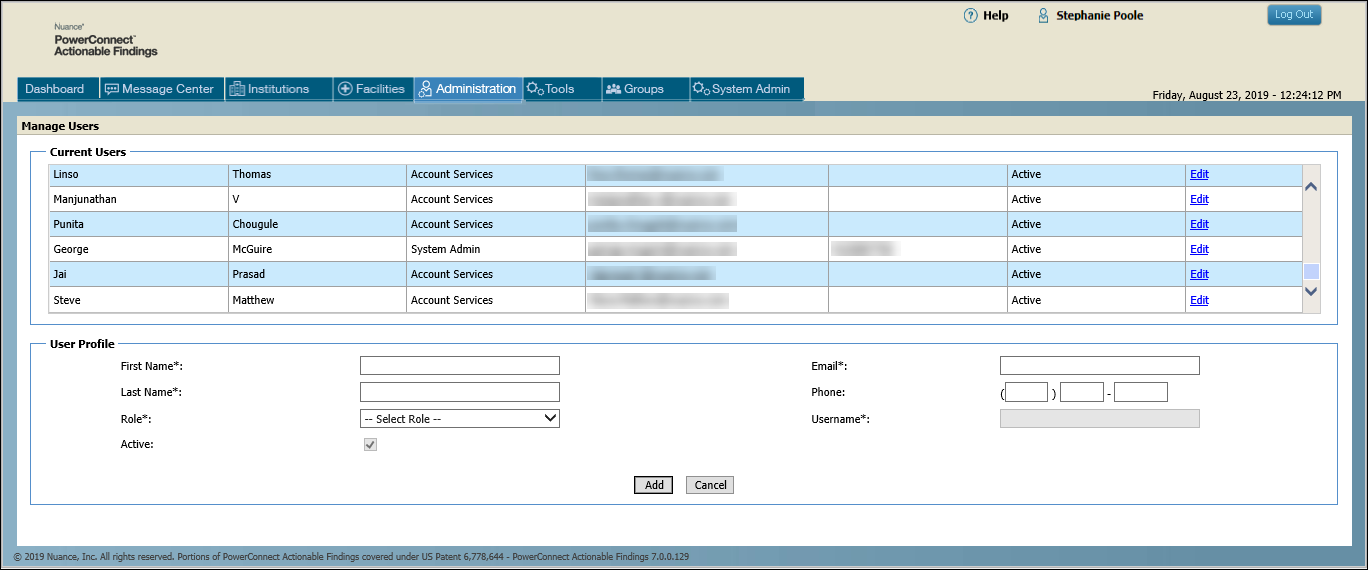Select the Linso first name cell
This screenshot has height=570, width=1368.
[x=139, y=174]
